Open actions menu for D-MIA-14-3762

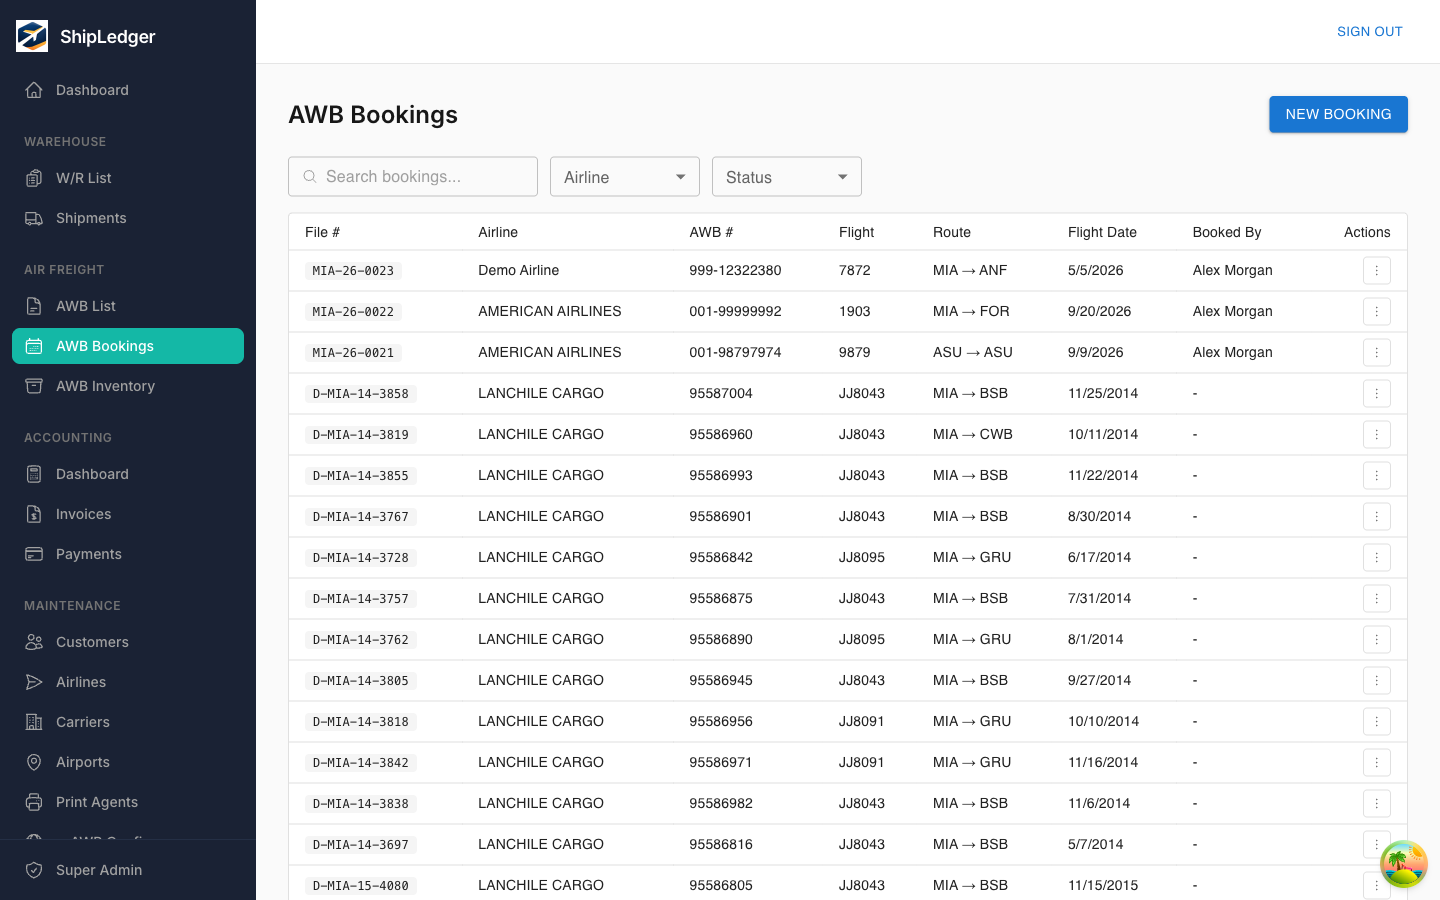pos(1377,640)
